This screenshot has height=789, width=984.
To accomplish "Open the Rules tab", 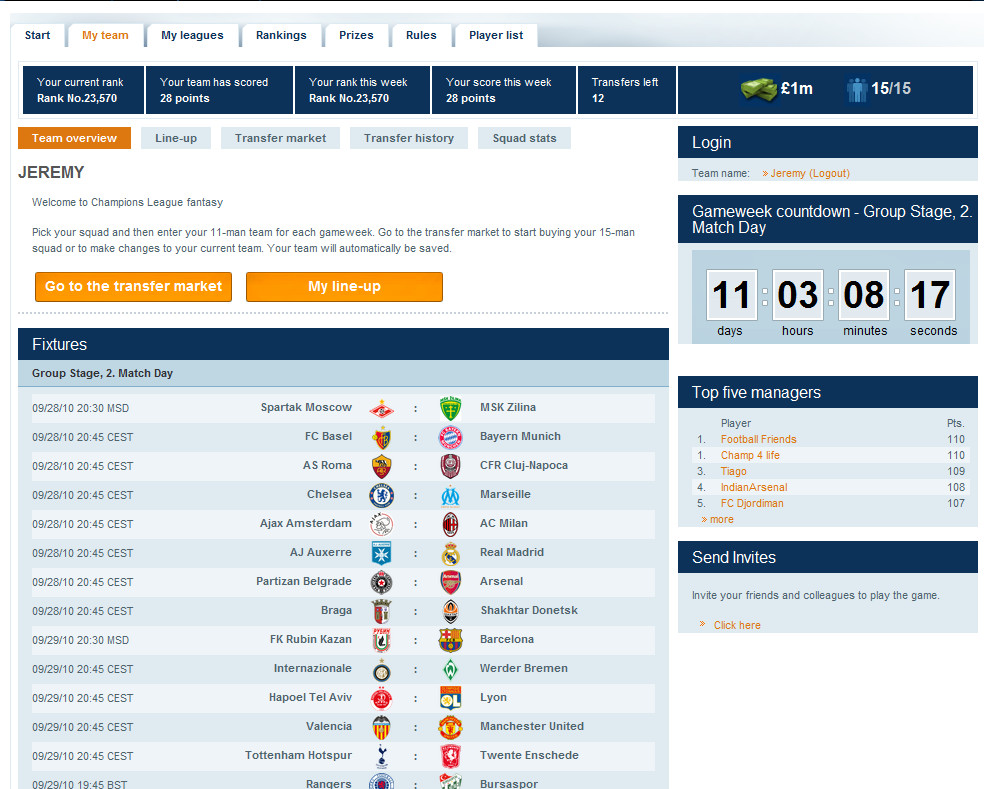I will pyautogui.click(x=421, y=35).
